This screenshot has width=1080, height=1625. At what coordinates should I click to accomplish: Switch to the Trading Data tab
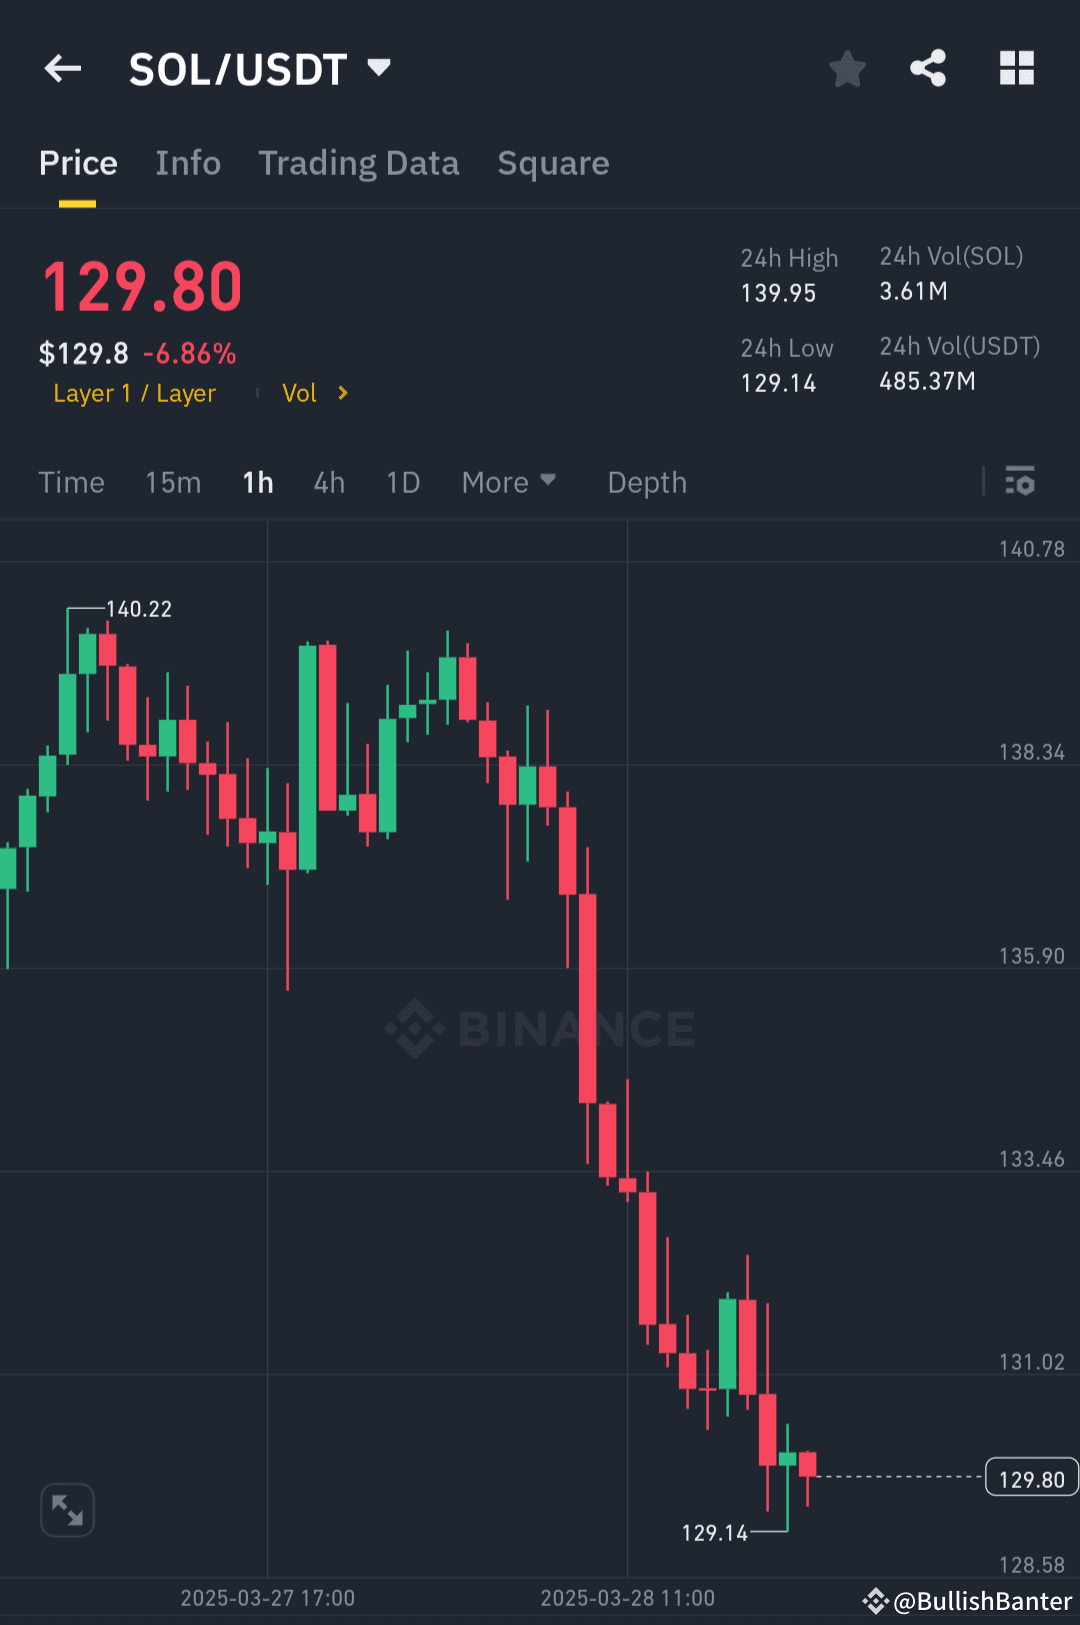pyautogui.click(x=359, y=163)
